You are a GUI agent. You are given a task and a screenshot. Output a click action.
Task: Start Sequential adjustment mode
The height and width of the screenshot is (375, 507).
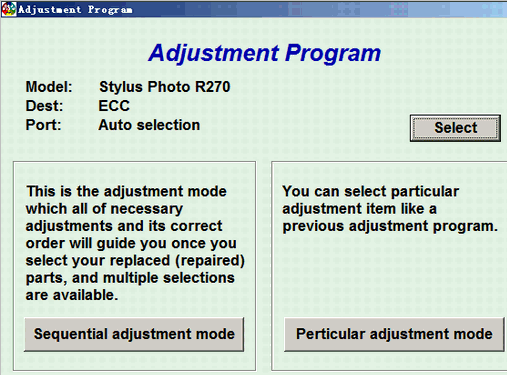pos(134,334)
